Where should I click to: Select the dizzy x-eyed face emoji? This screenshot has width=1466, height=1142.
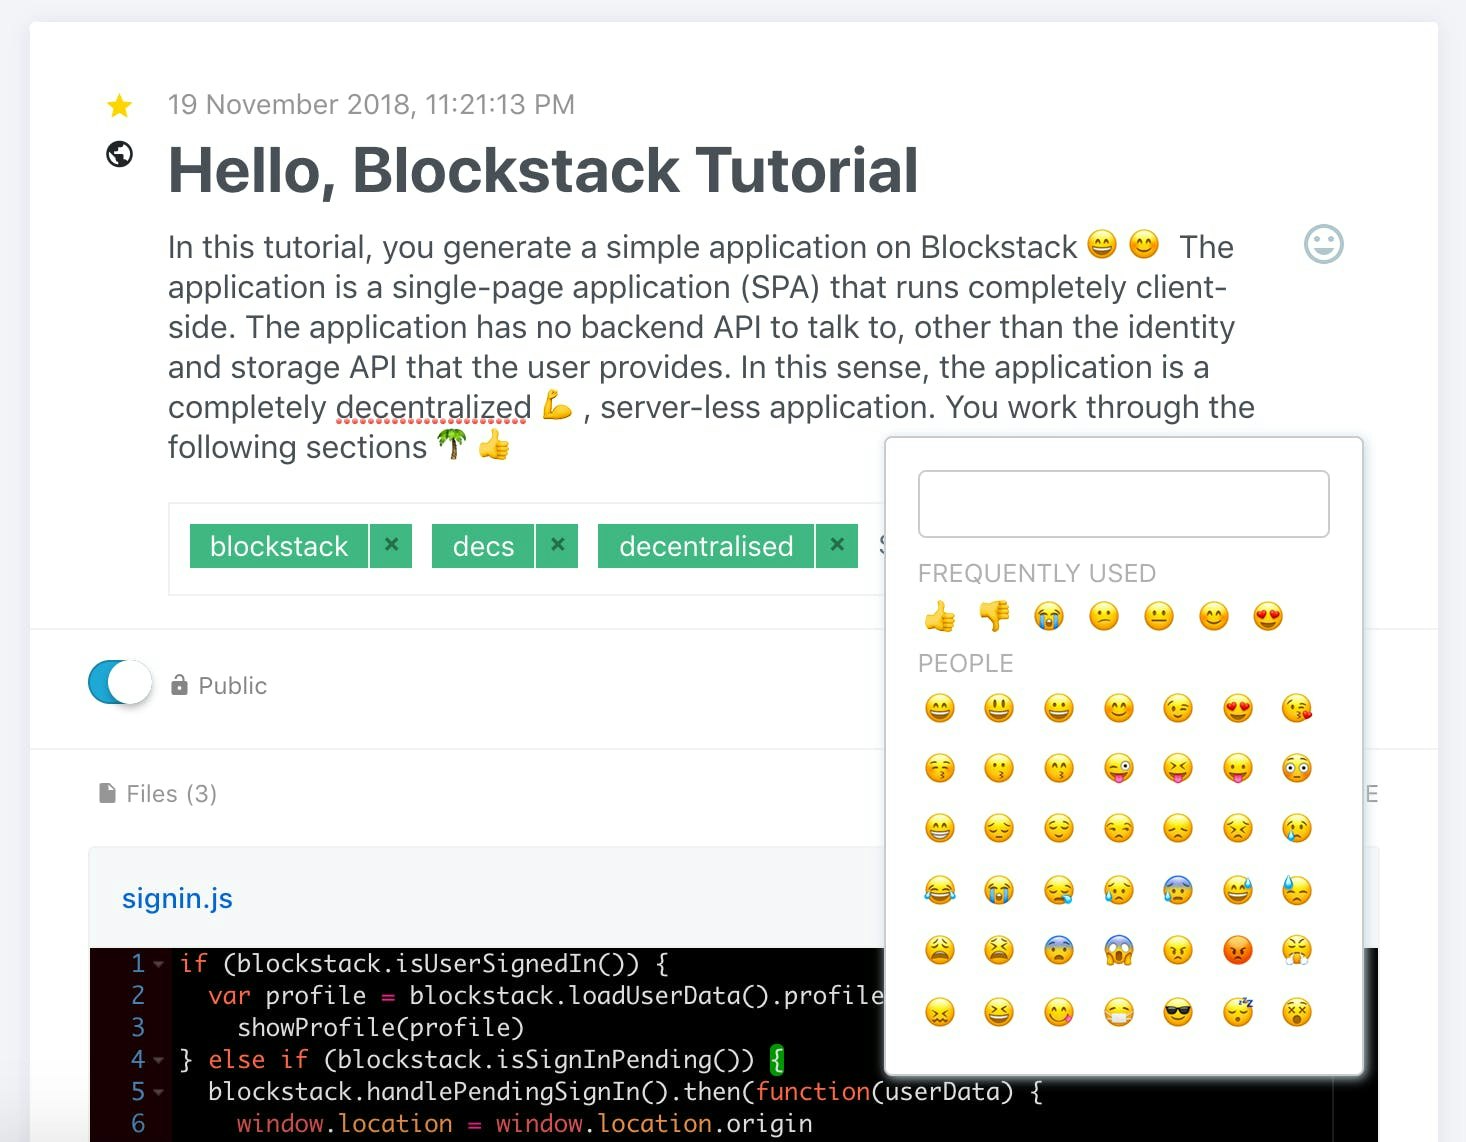coord(1297,1012)
